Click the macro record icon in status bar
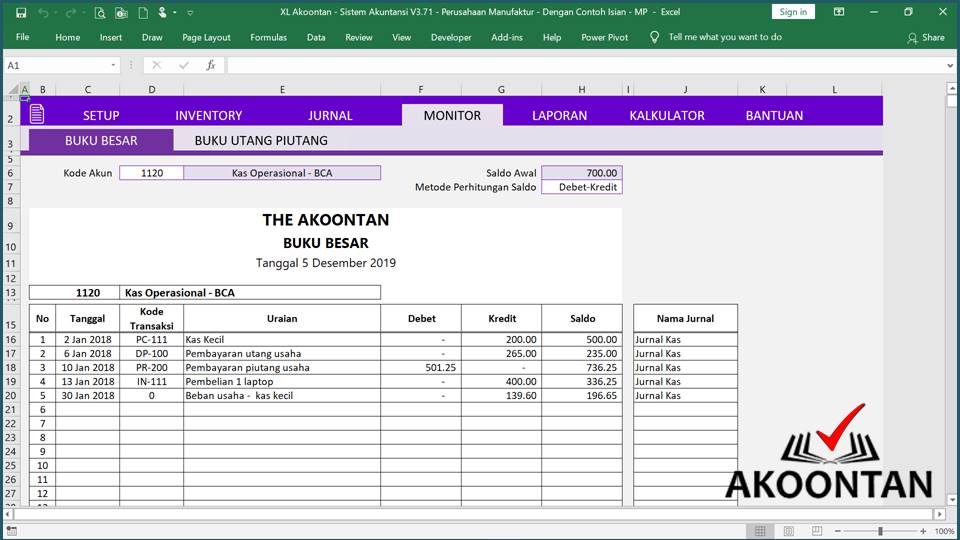Screen dimensions: 960x540 point(11,531)
